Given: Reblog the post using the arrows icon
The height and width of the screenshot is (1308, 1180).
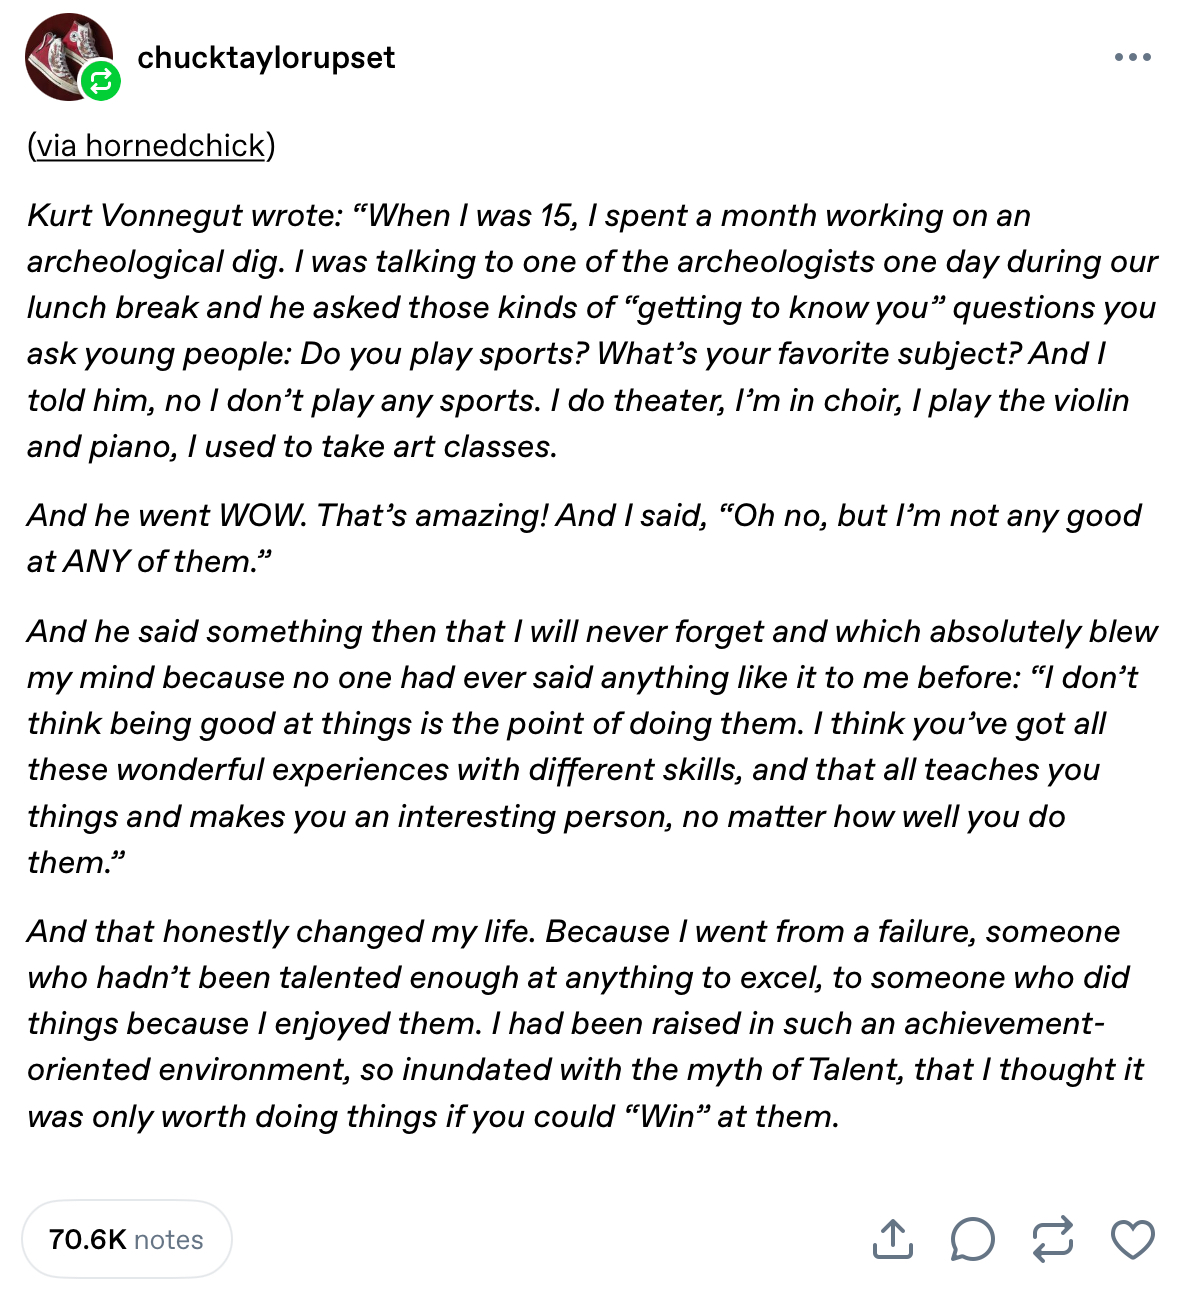Looking at the screenshot, I should [1052, 1239].
